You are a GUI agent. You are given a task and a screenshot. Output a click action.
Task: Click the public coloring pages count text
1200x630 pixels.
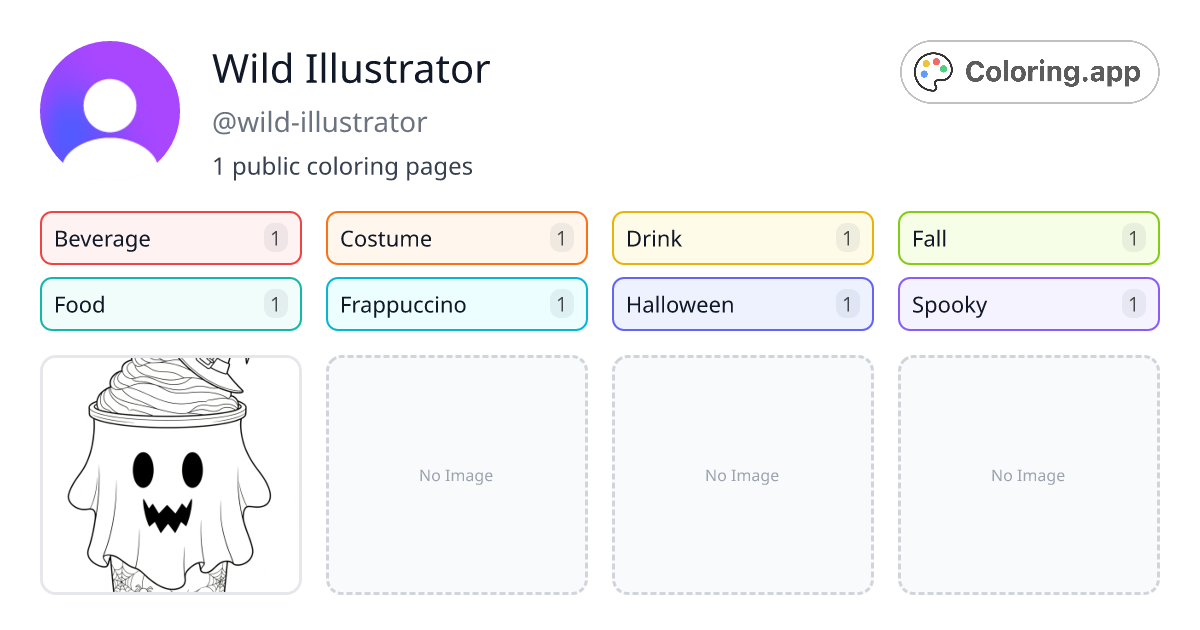[x=342, y=166]
